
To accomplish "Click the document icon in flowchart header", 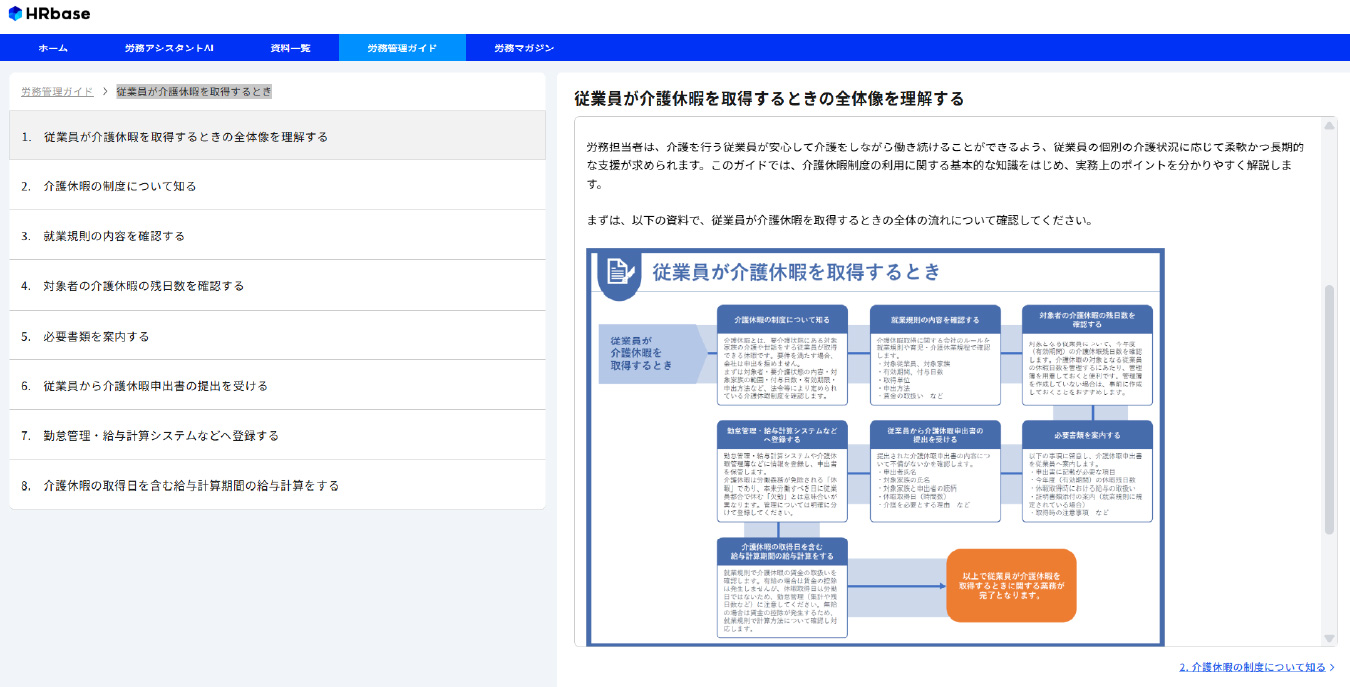I will (x=618, y=271).
